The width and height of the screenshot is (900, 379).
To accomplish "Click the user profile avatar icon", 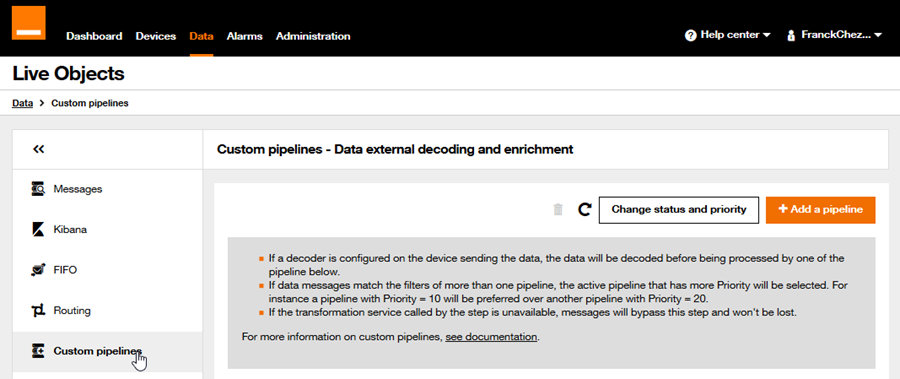I will [791, 36].
